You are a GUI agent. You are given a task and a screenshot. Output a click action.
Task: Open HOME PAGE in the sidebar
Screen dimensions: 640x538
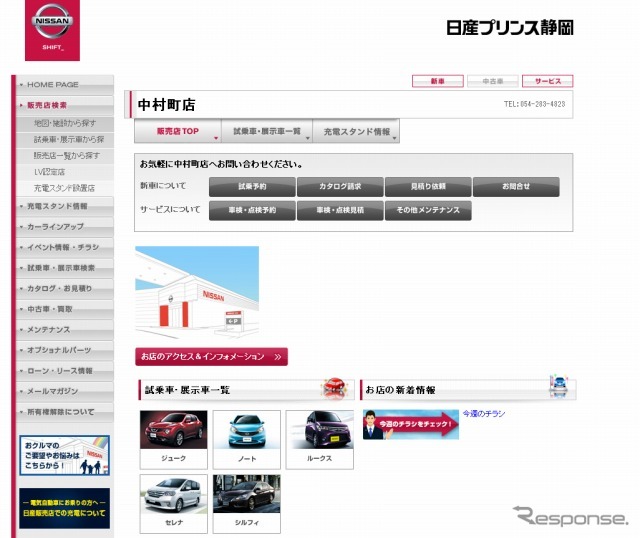(65, 84)
